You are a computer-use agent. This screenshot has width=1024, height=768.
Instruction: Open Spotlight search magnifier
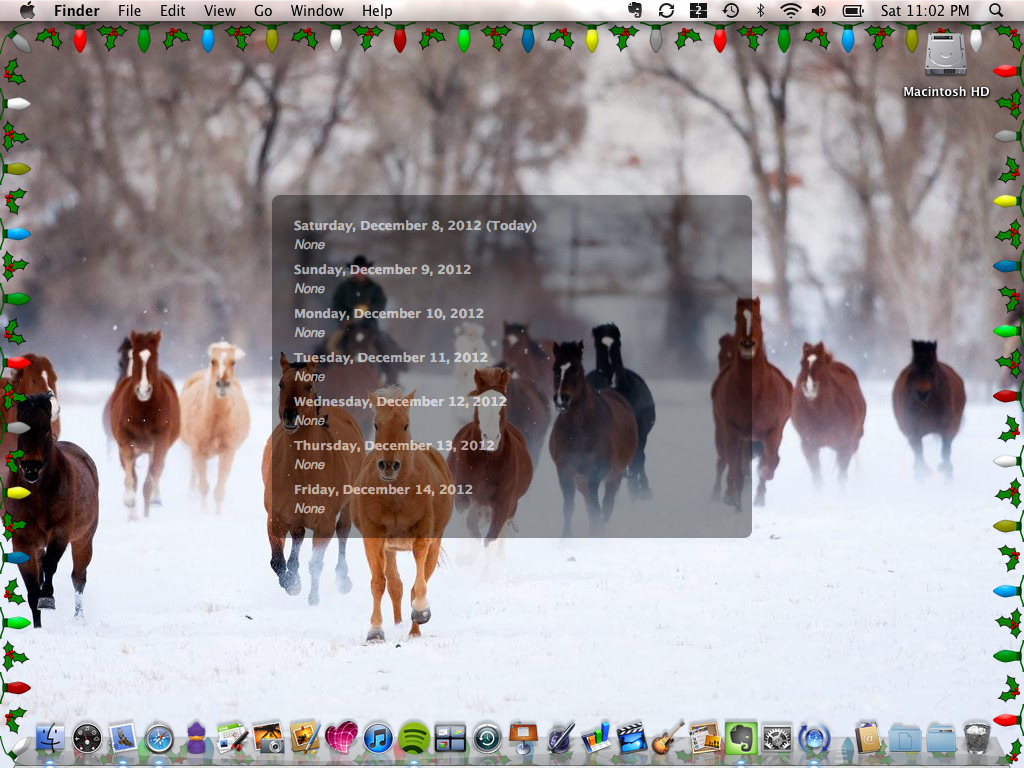tap(996, 10)
